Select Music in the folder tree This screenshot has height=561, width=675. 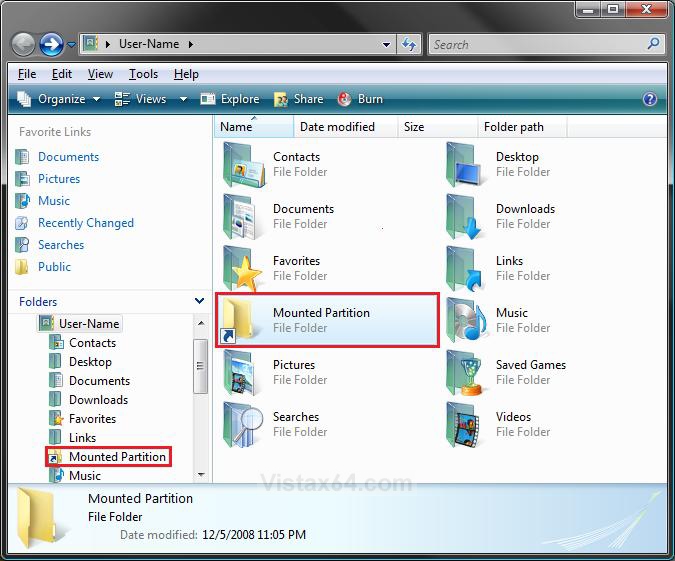click(75, 475)
